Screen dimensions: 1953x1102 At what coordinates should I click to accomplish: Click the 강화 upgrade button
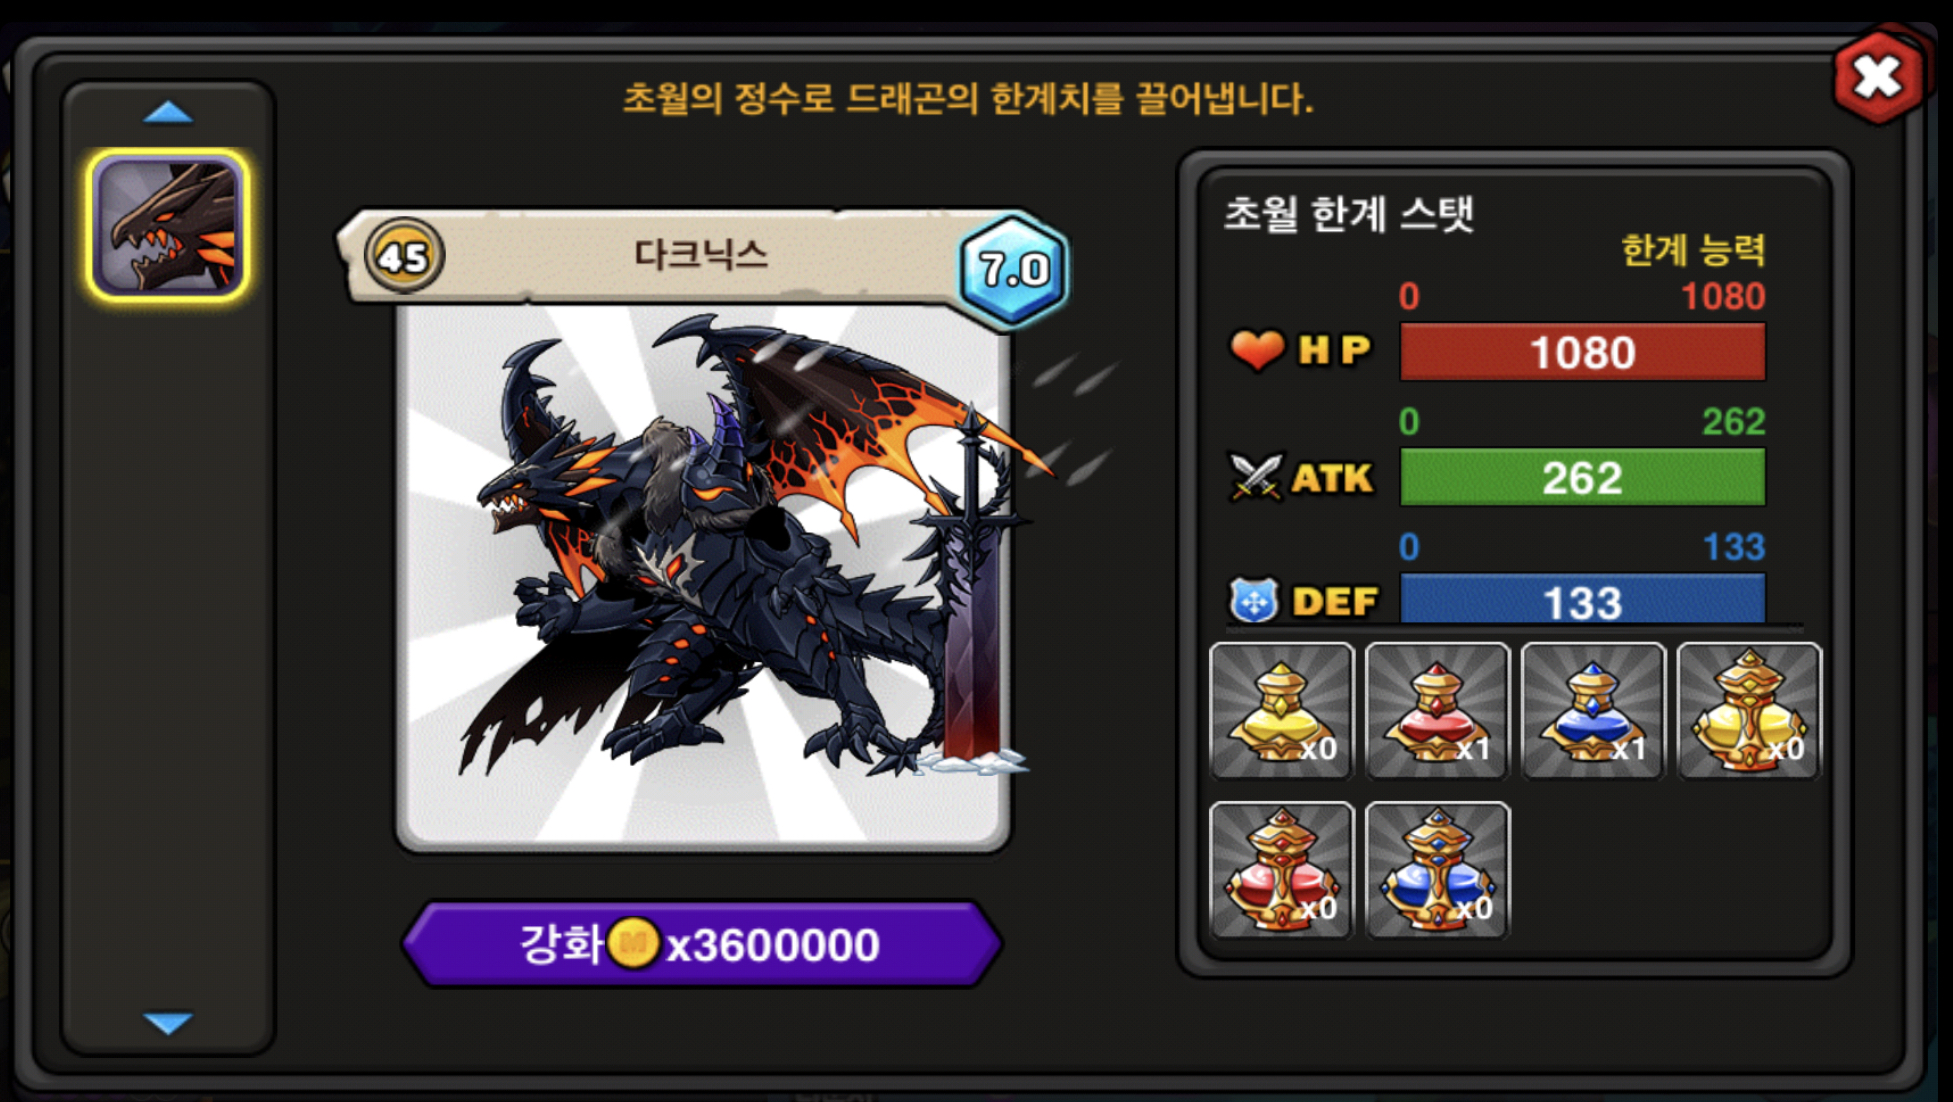point(702,944)
